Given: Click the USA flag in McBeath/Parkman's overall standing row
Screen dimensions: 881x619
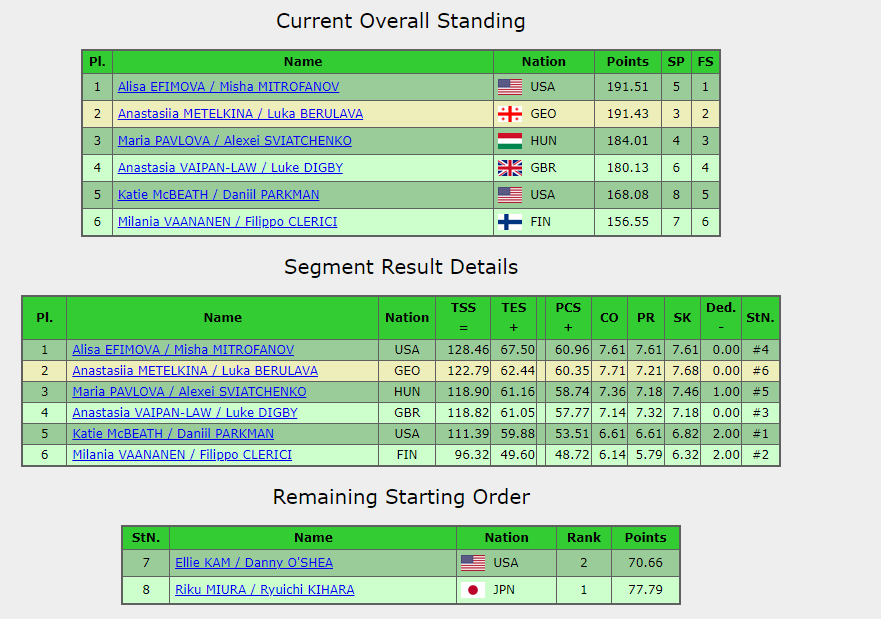Looking at the screenshot, I should coord(510,195).
